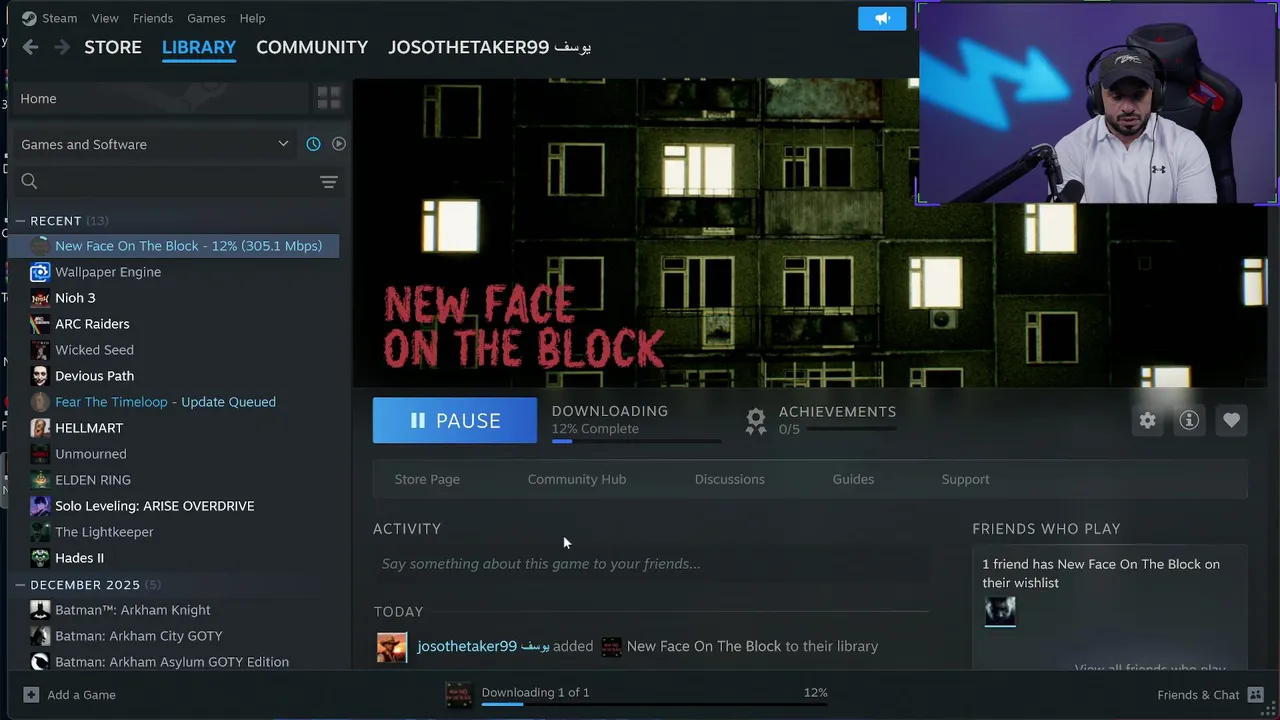Screen dimensions: 1280x720
Task: Add game to favorites heart icon
Action: point(1231,420)
